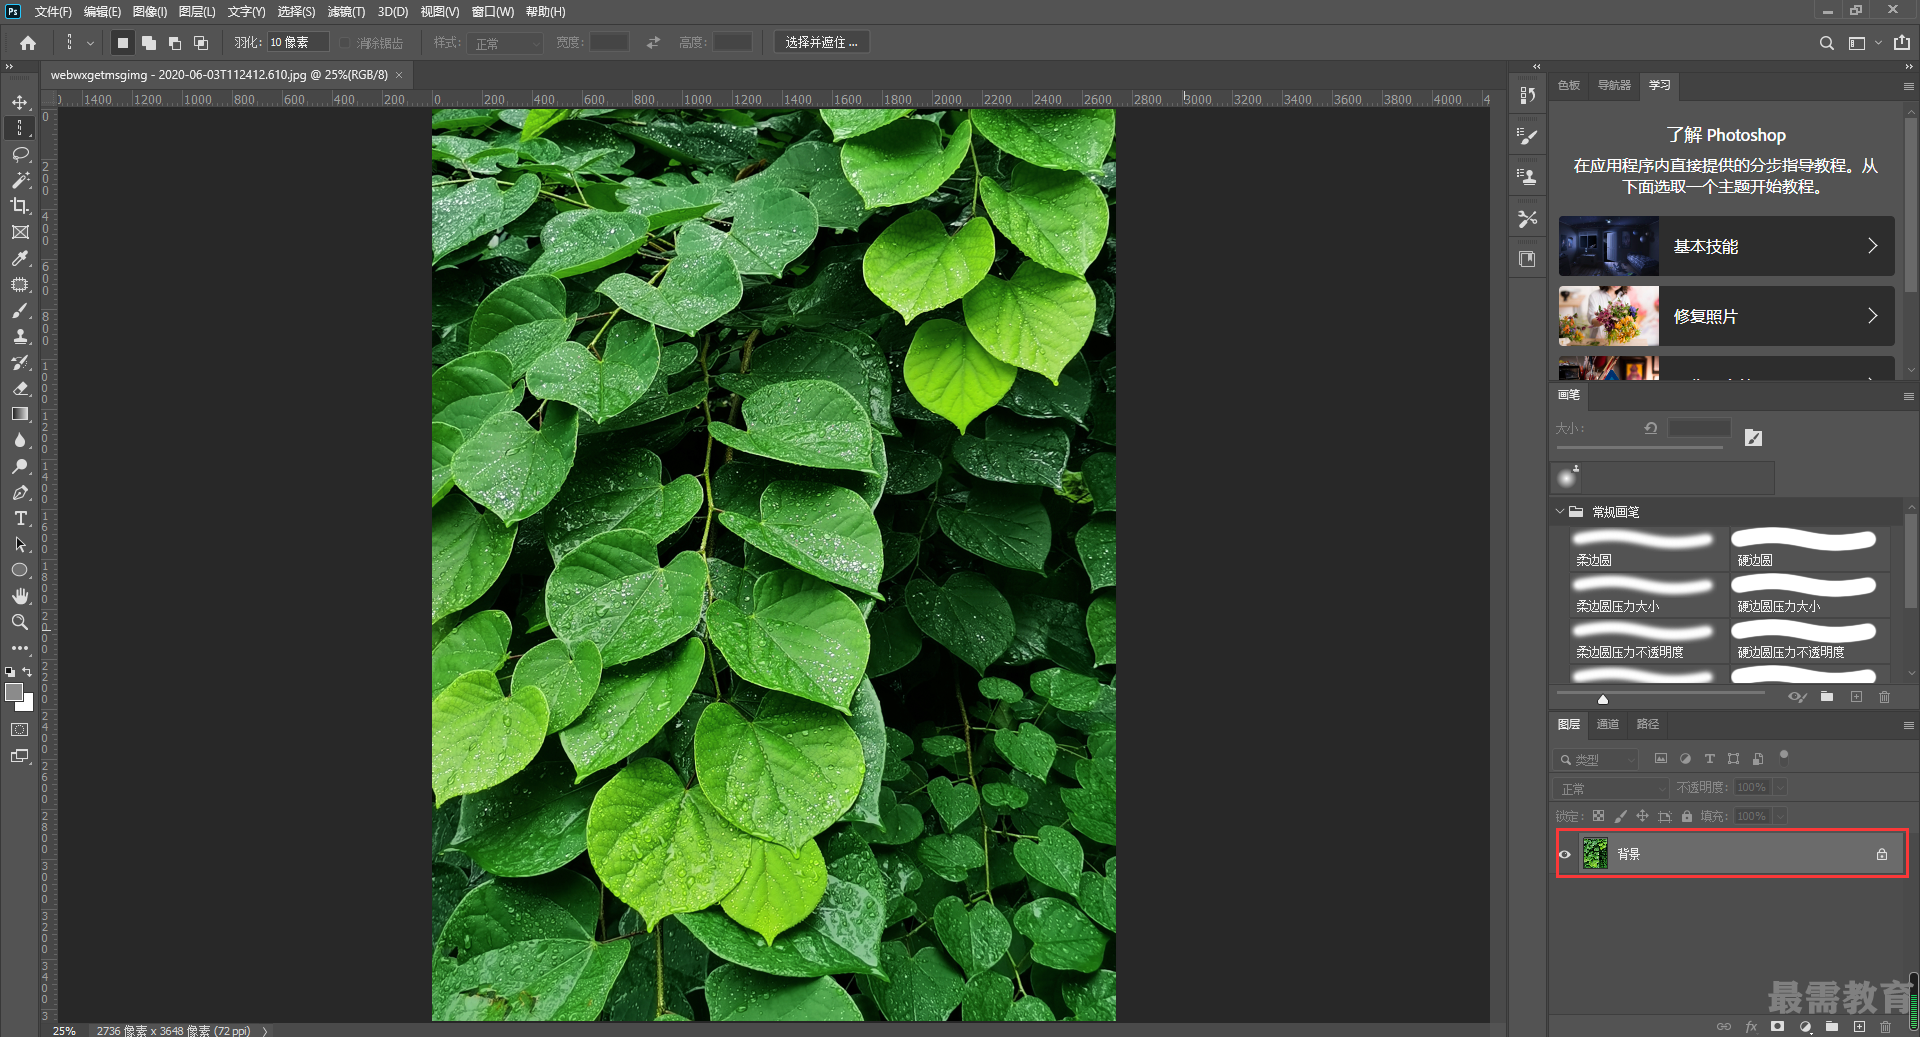Create a new layer in Layers panel

point(1859,1026)
